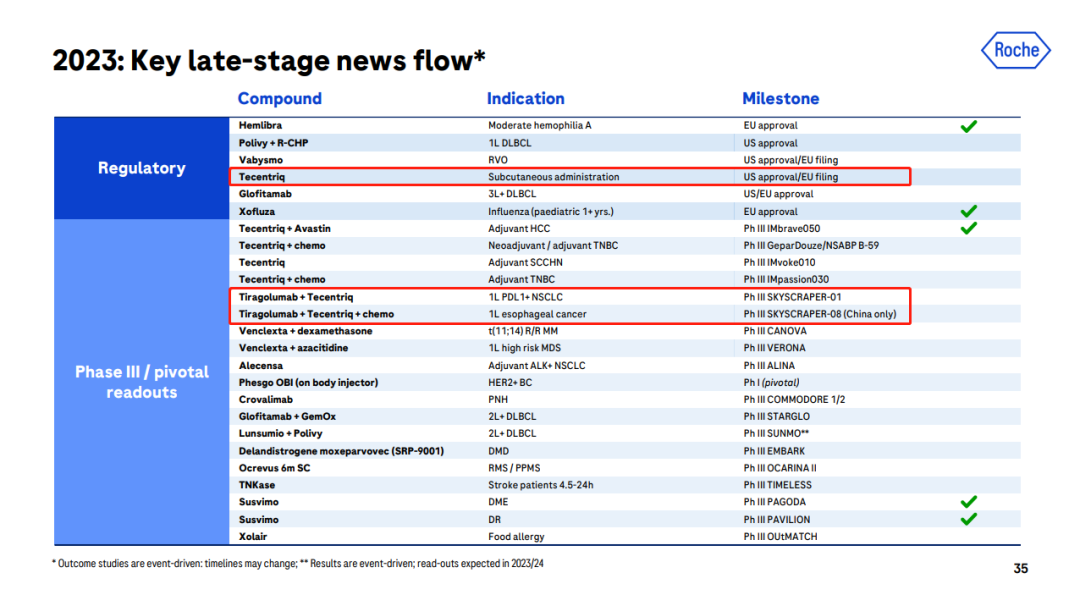Click 'Ph III COMMODORE 1/2' milestone
The image size is (1080, 606).
794,399
